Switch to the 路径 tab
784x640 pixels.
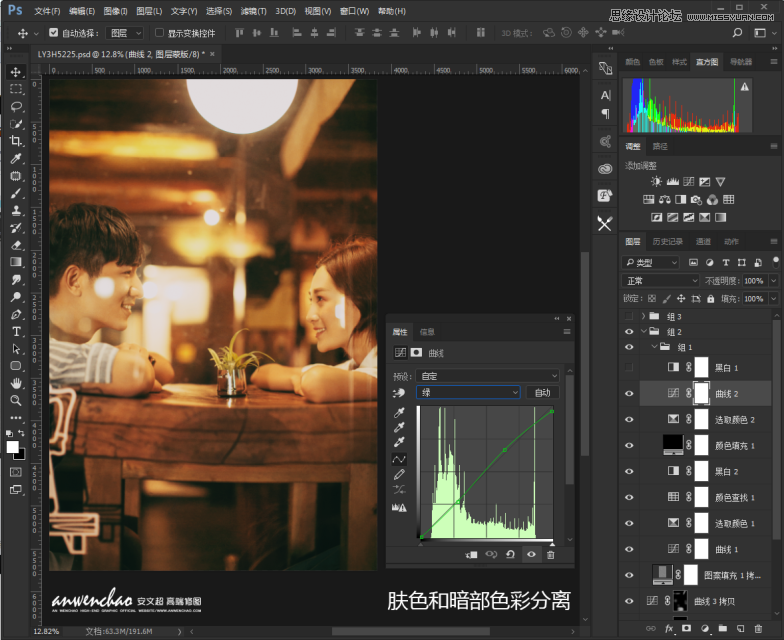tap(660, 146)
